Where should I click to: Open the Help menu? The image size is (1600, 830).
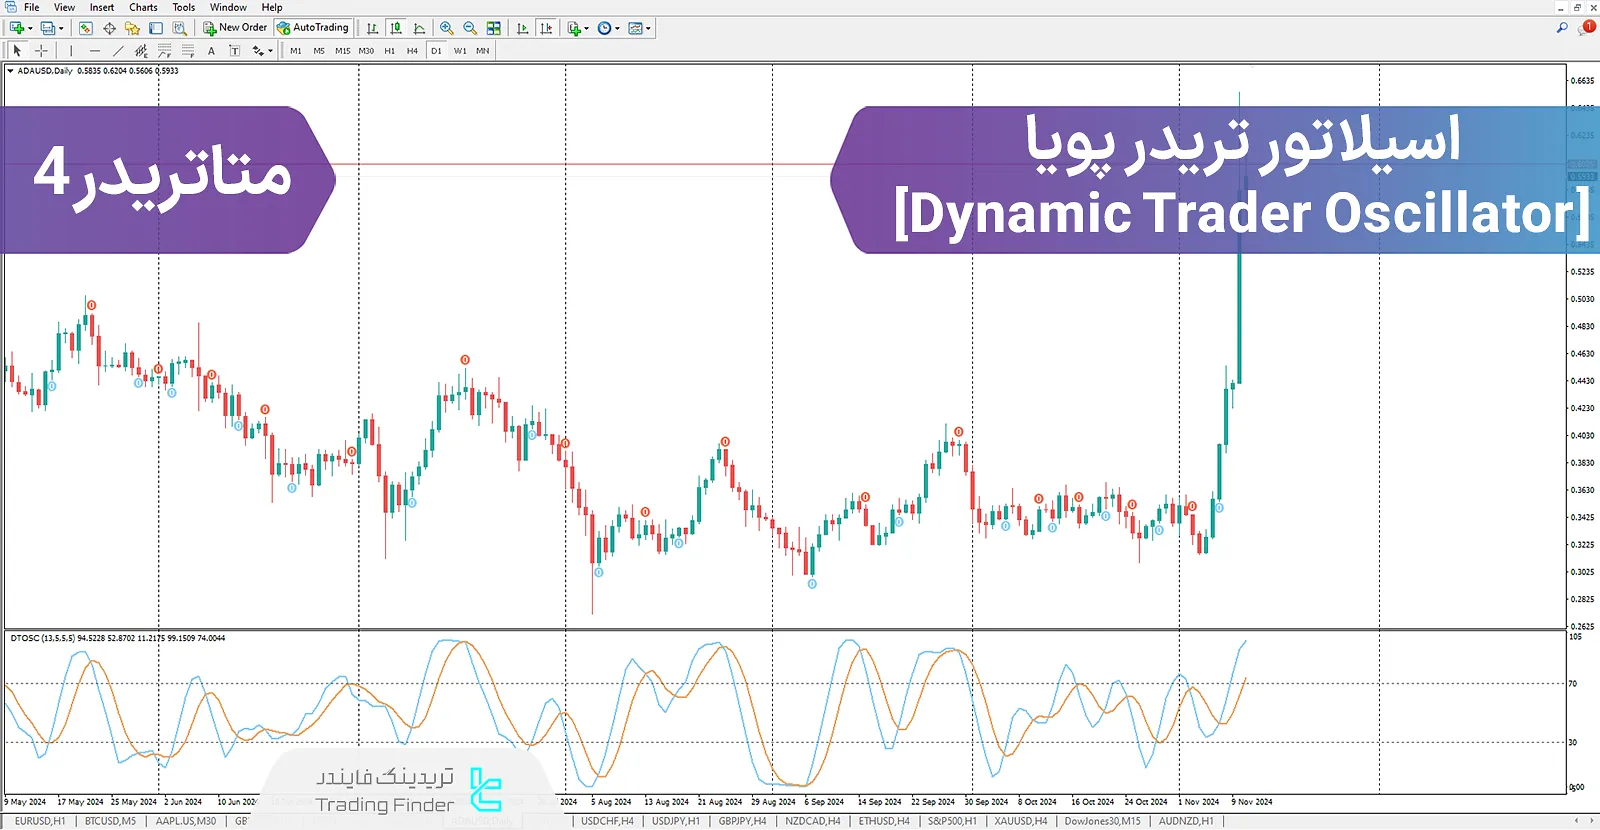[x=272, y=7]
